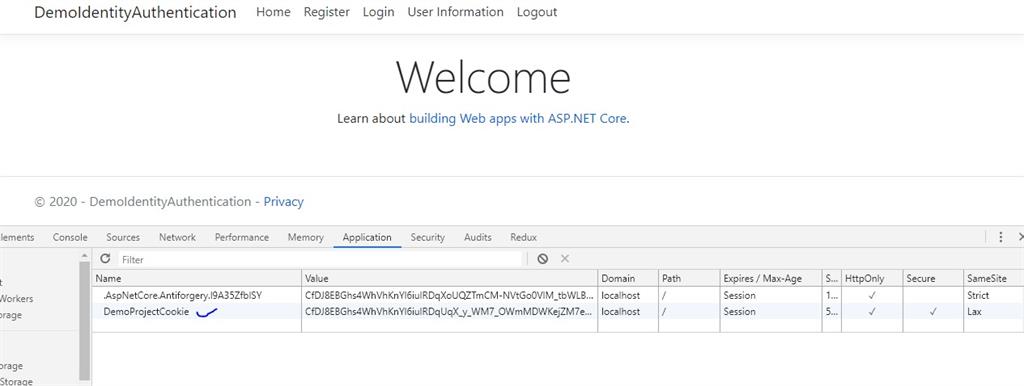
Task: Switch to the Sources tab
Action: point(123,237)
